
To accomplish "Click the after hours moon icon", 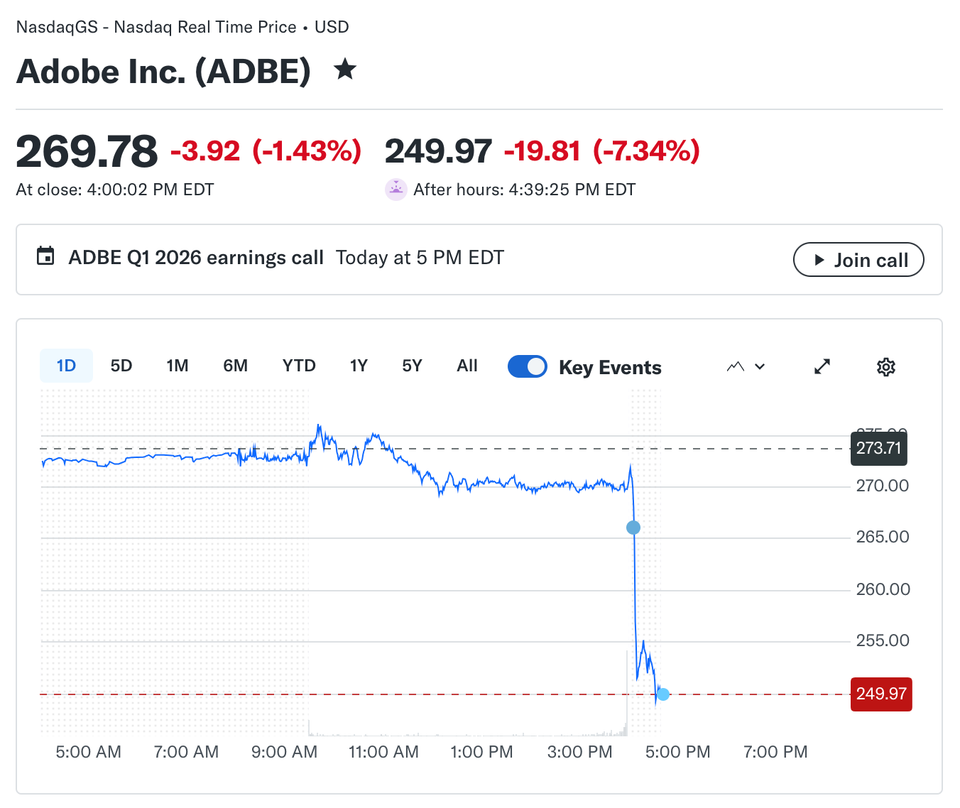I will pyautogui.click(x=395, y=189).
